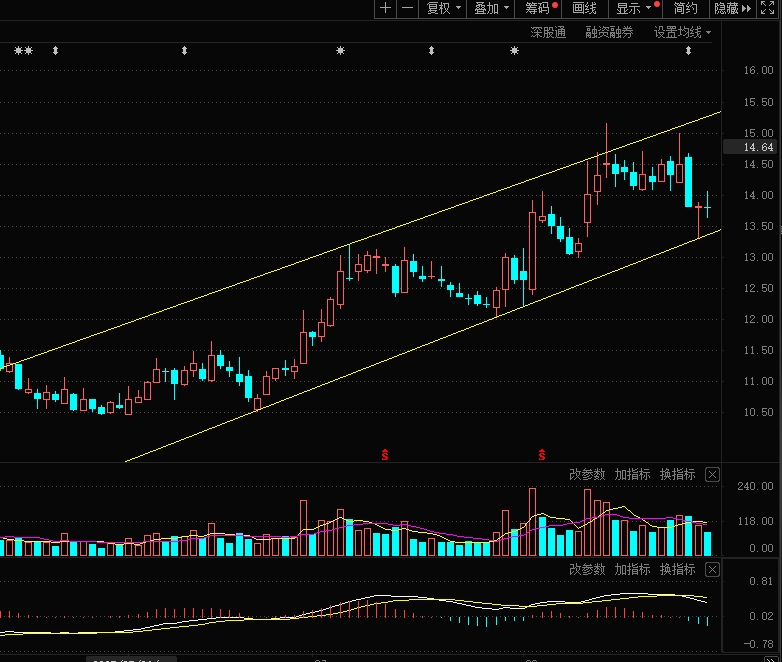The image size is (782, 662).
Task: Click the second up-down arrow event marker
Action: click(184, 50)
